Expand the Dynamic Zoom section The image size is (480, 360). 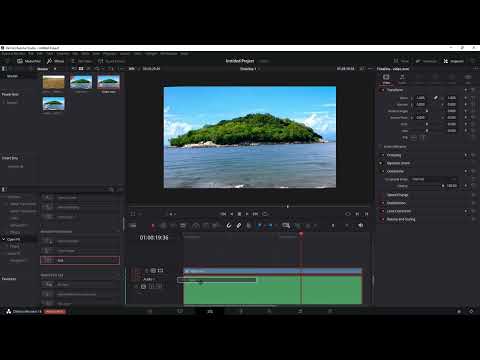[398, 163]
